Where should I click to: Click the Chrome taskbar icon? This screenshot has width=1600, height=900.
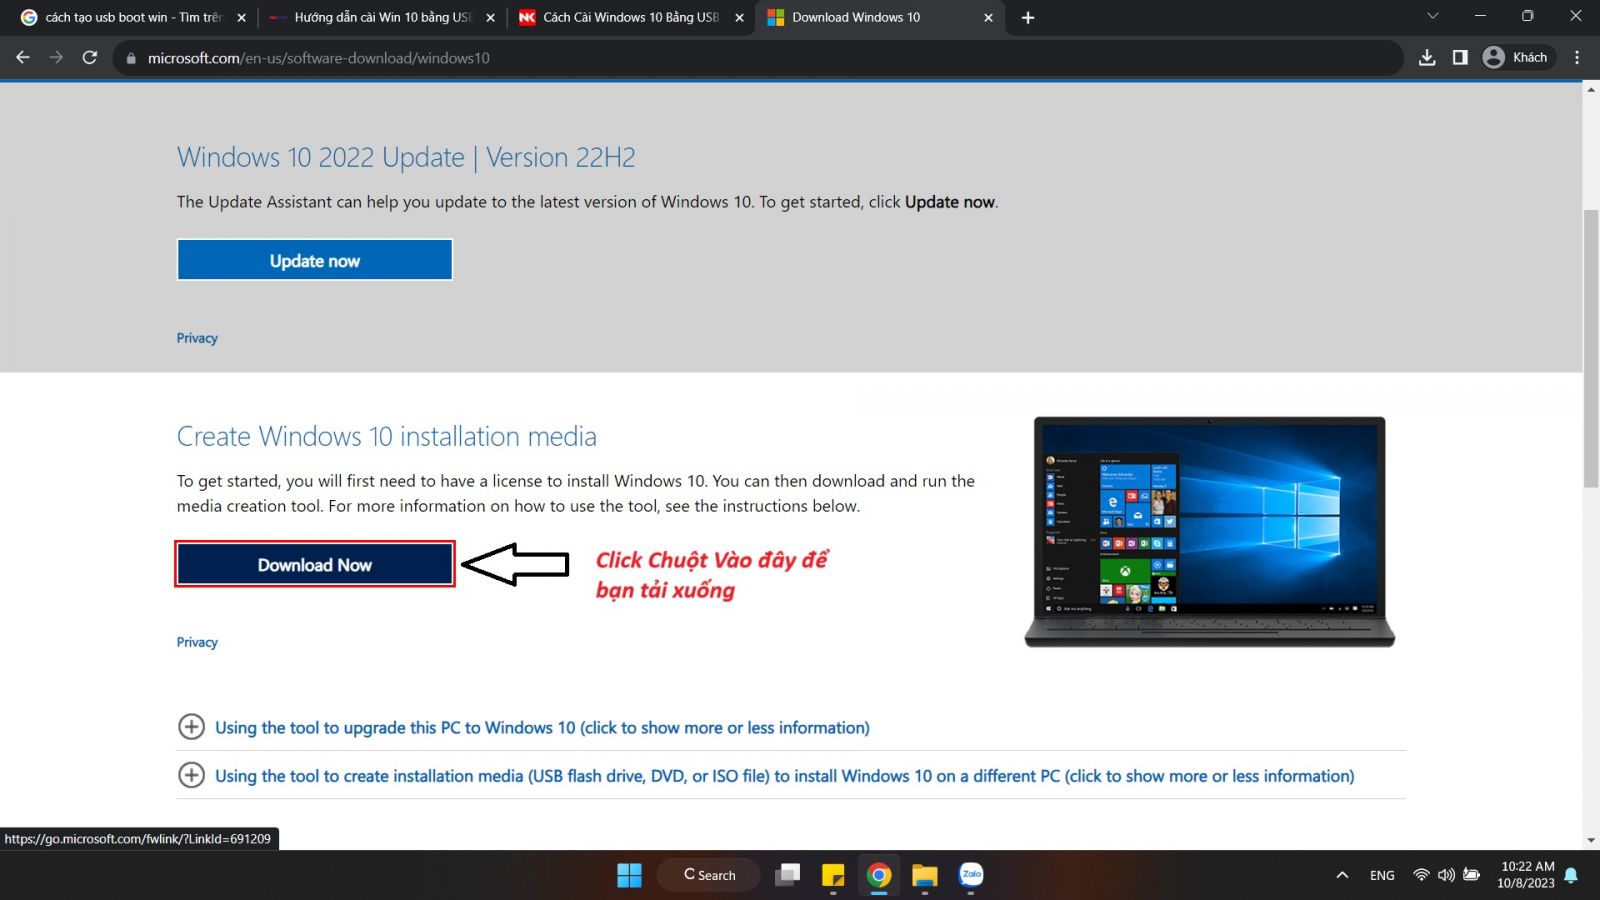click(x=879, y=875)
